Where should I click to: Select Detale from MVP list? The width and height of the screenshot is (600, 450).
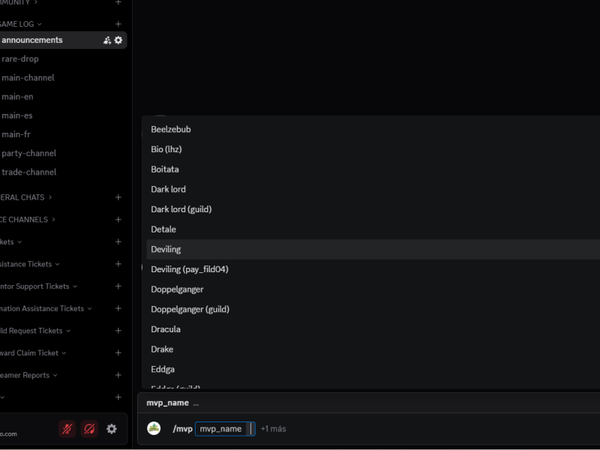coord(373,229)
